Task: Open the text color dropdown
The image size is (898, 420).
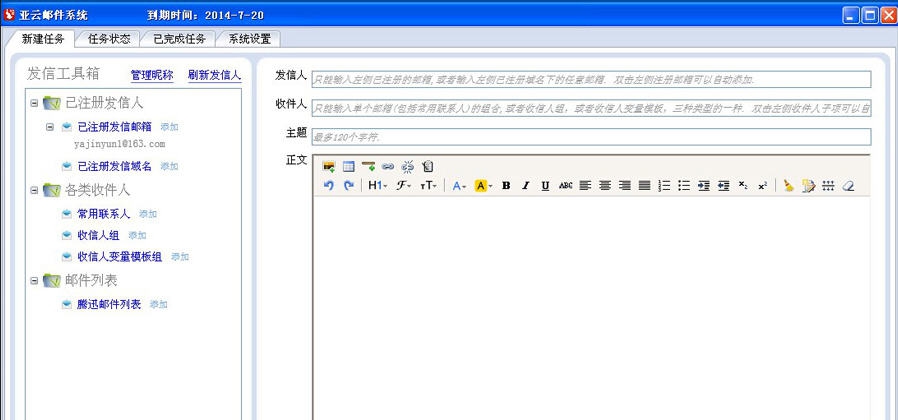Action: pyautogui.click(x=459, y=186)
